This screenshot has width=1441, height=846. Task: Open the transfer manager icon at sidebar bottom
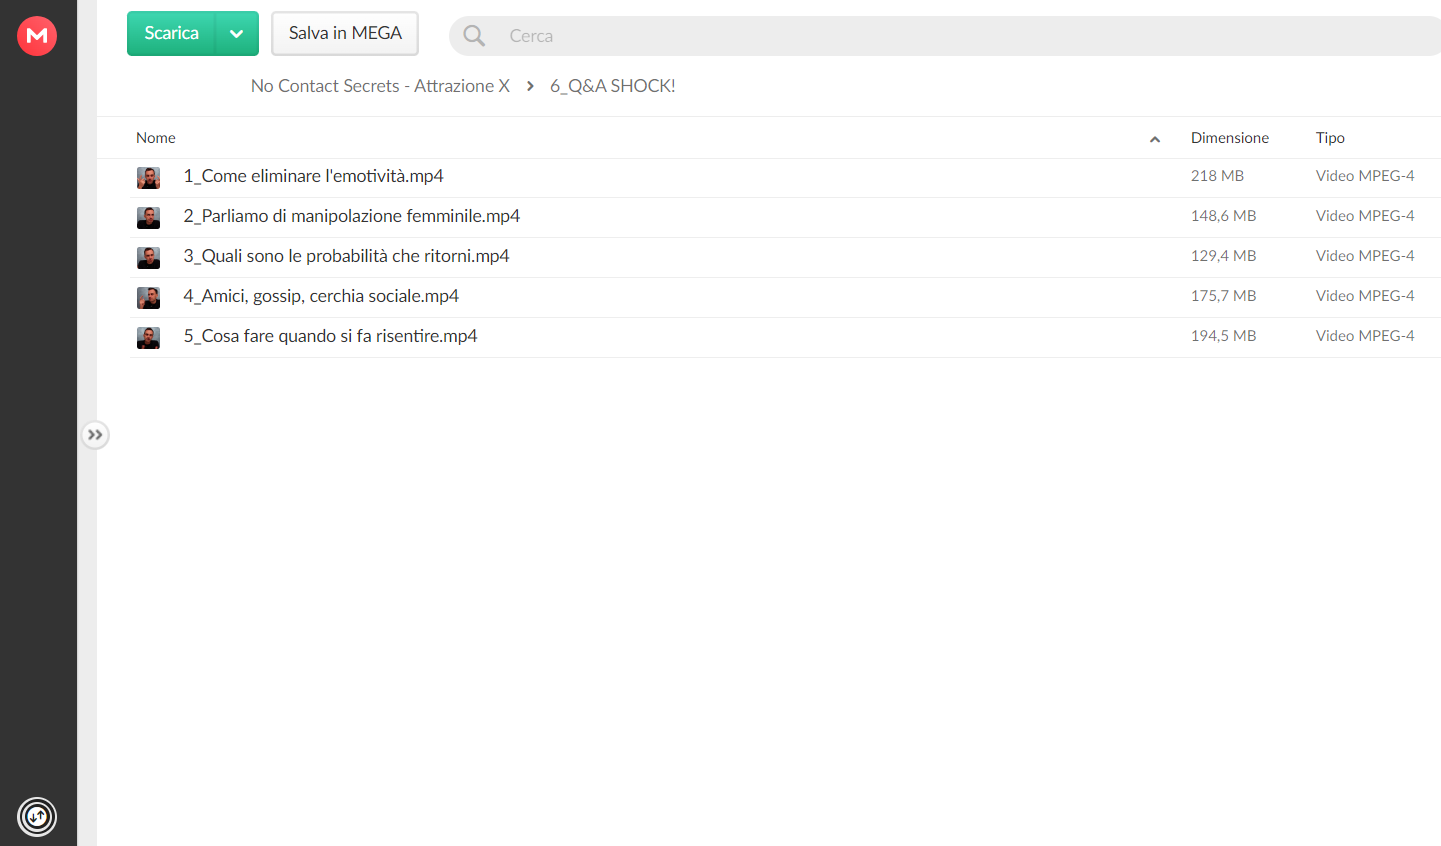click(37, 817)
